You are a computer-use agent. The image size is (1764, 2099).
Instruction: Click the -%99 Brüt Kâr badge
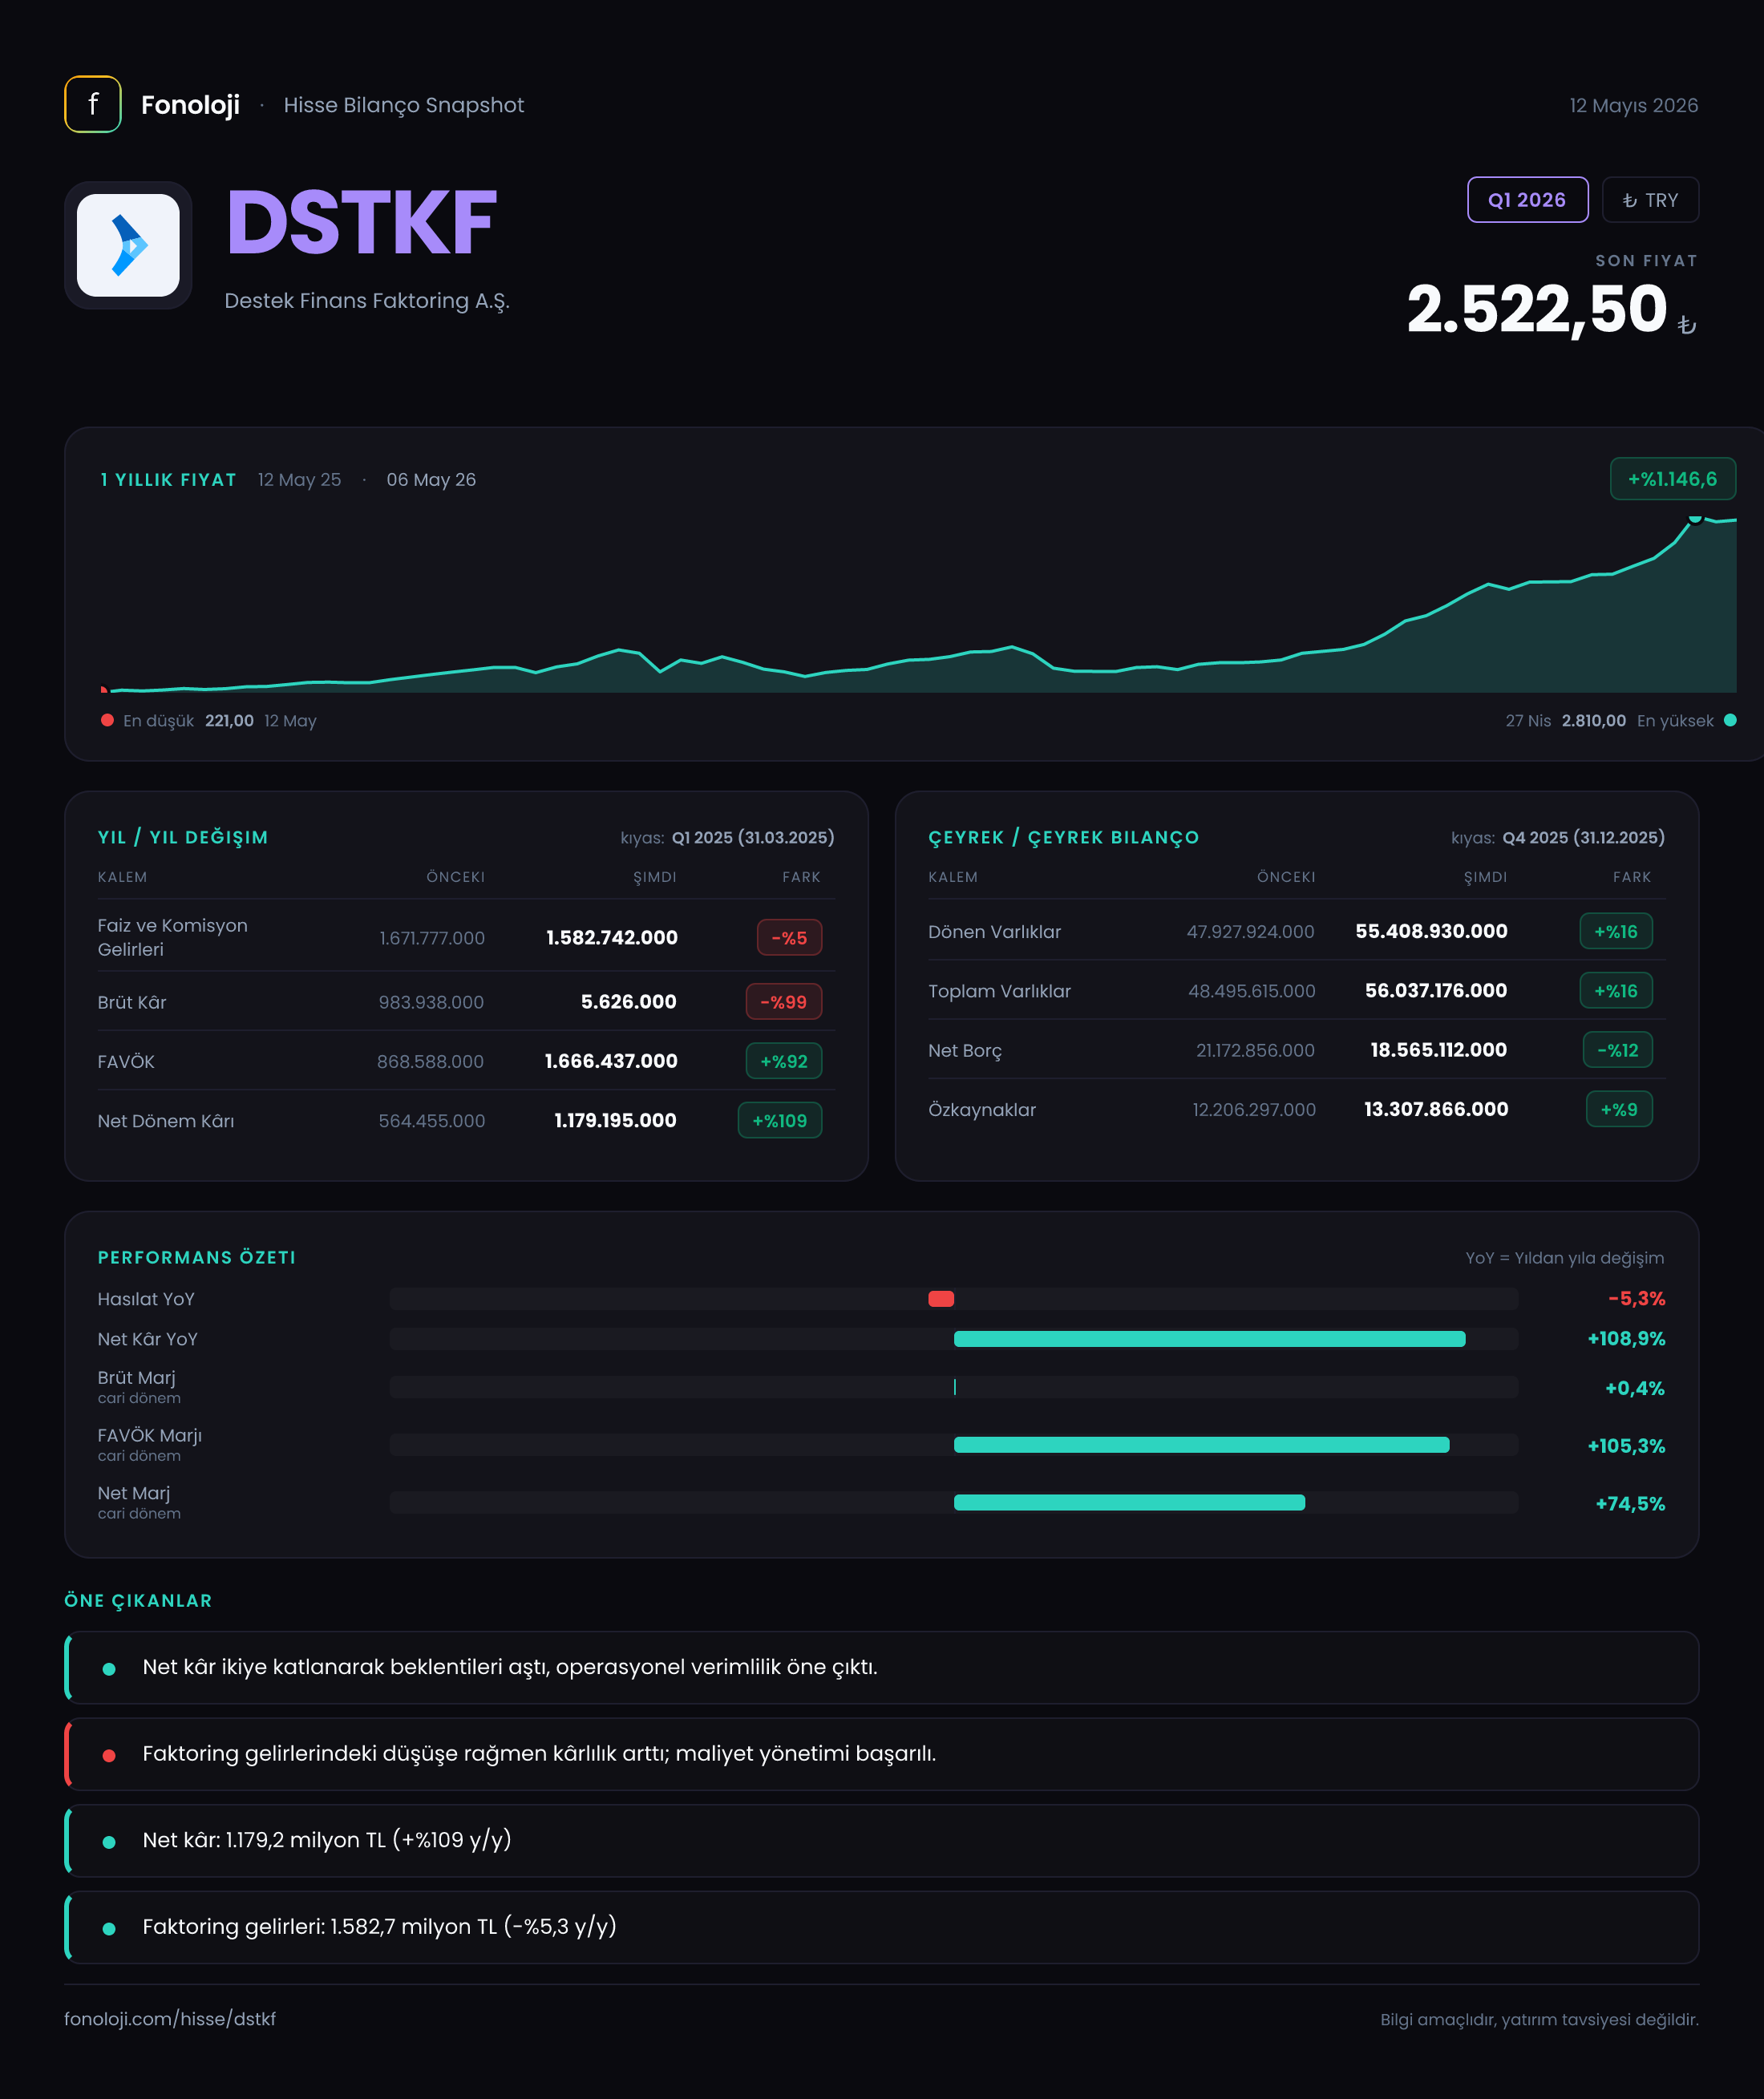pyautogui.click(x=783, y=1002)
